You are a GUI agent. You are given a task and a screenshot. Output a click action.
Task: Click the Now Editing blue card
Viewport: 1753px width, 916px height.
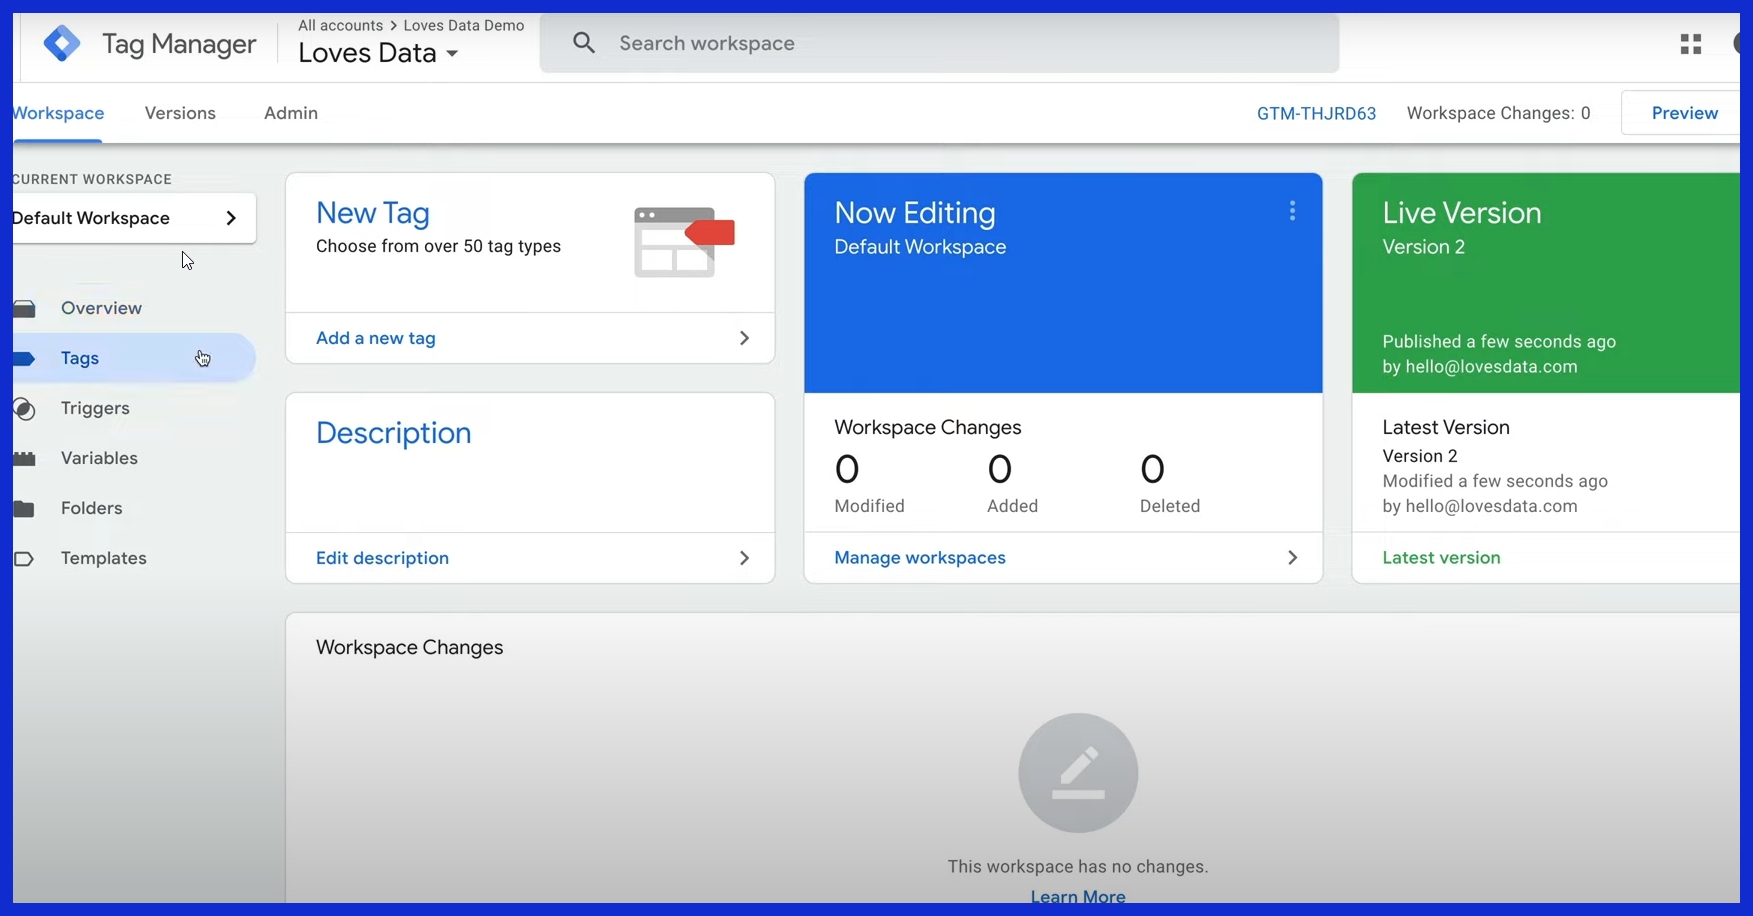[1063, 283]
